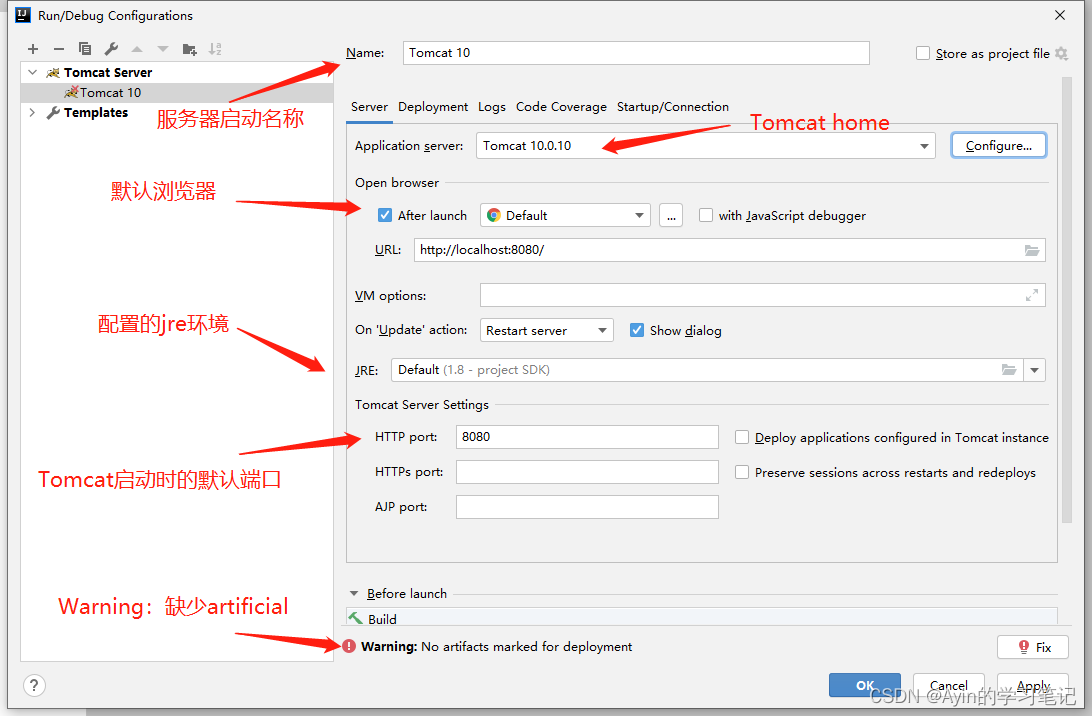This screenshot has height=716, width=1092.
Task: Click gear icon beside Store as project file
Action: [x=1061, y=54]
